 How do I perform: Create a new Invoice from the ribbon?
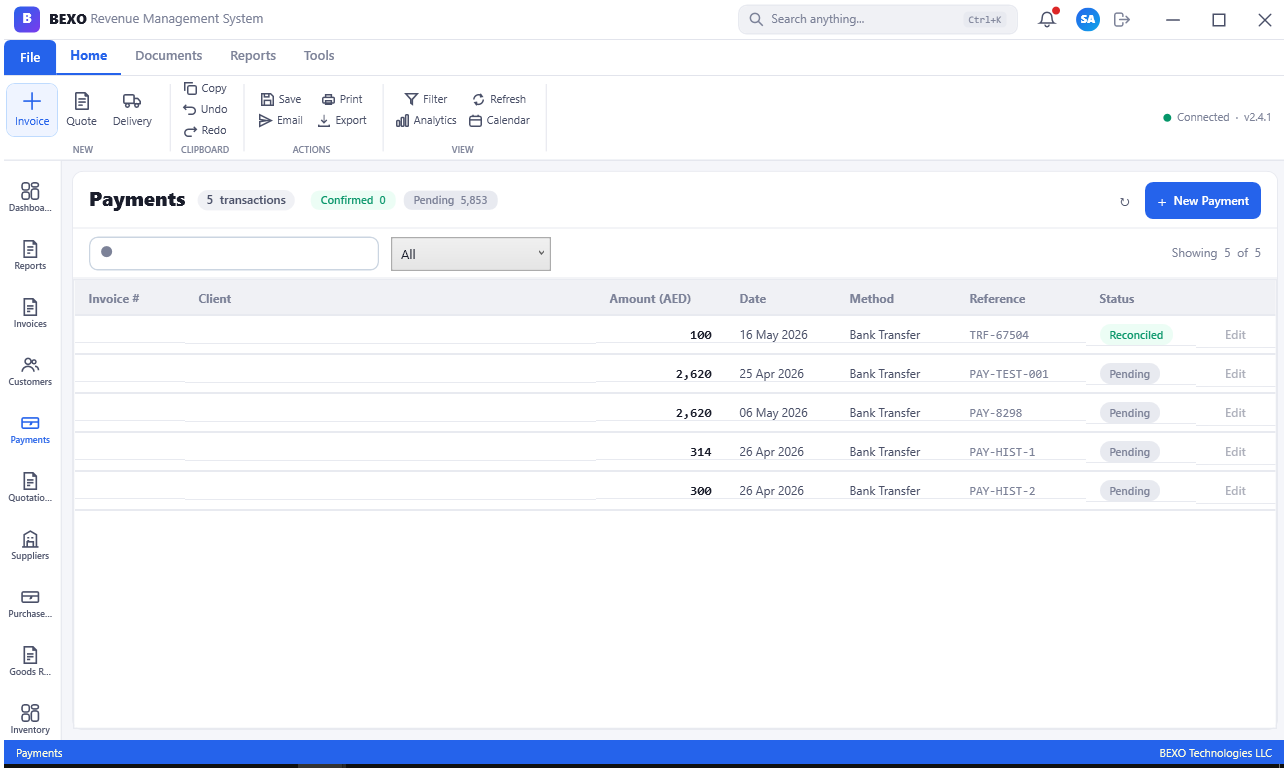(32, 110)
